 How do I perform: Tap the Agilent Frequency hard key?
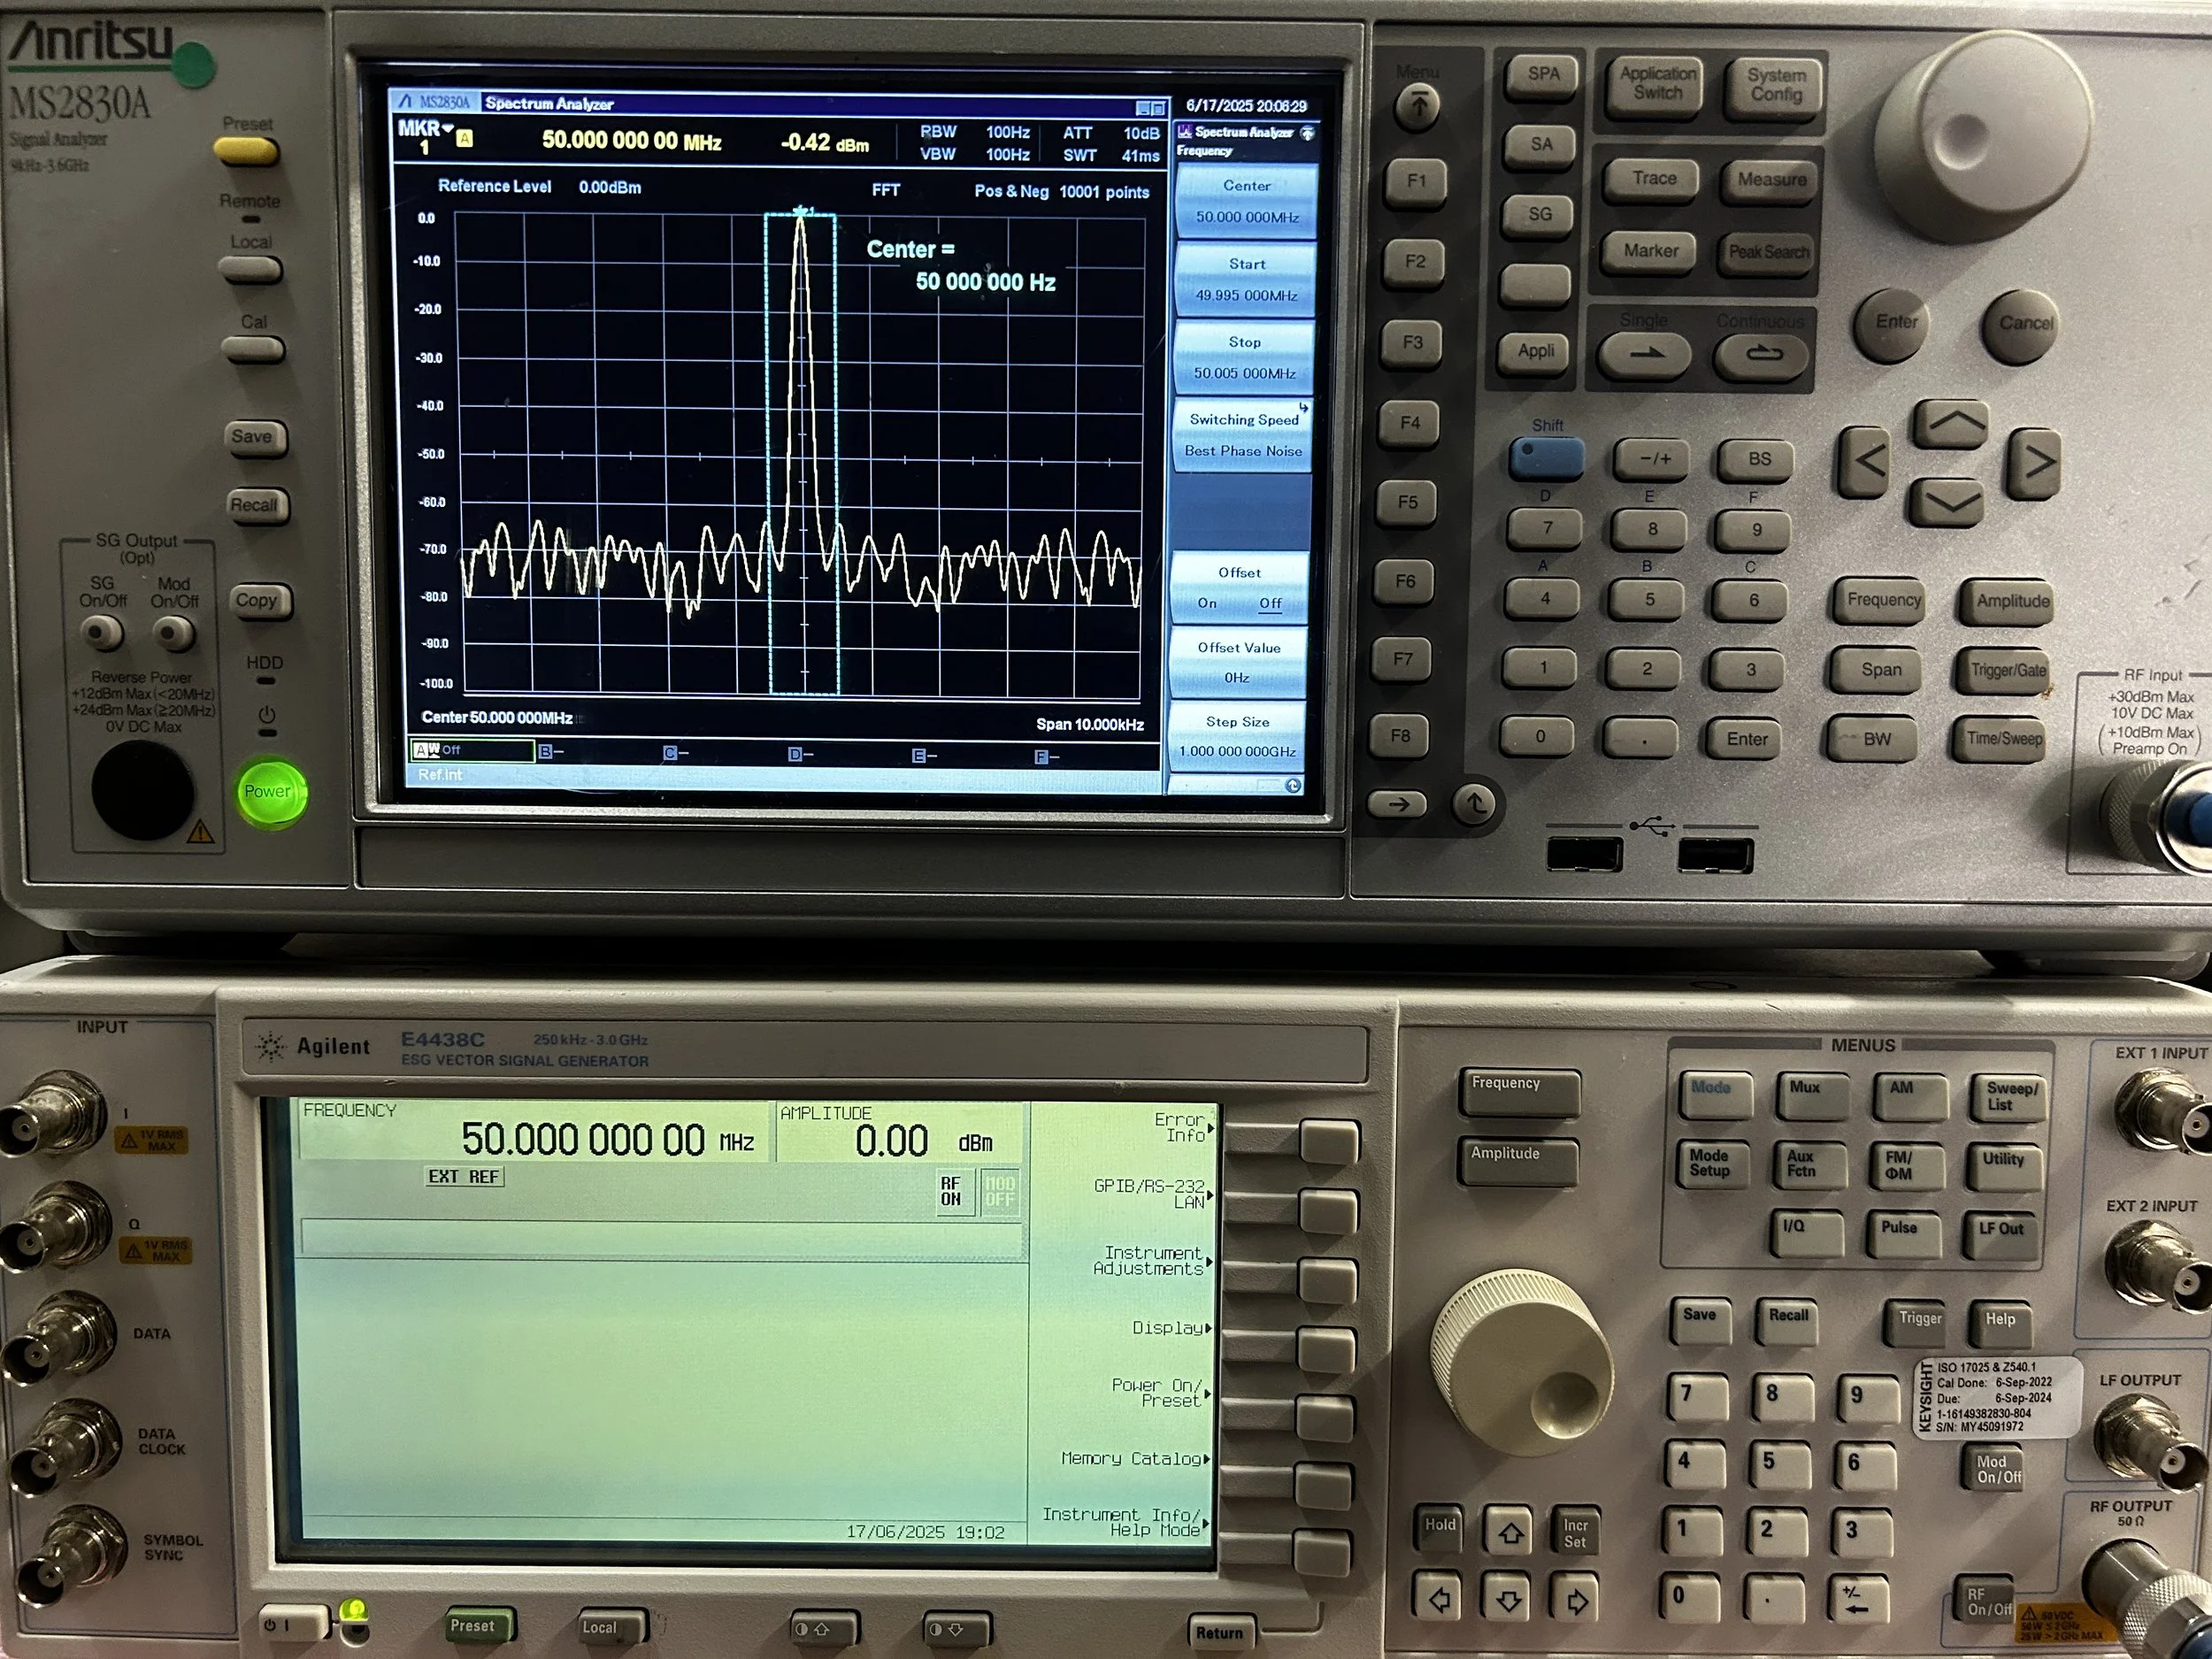point(1520,1094)
